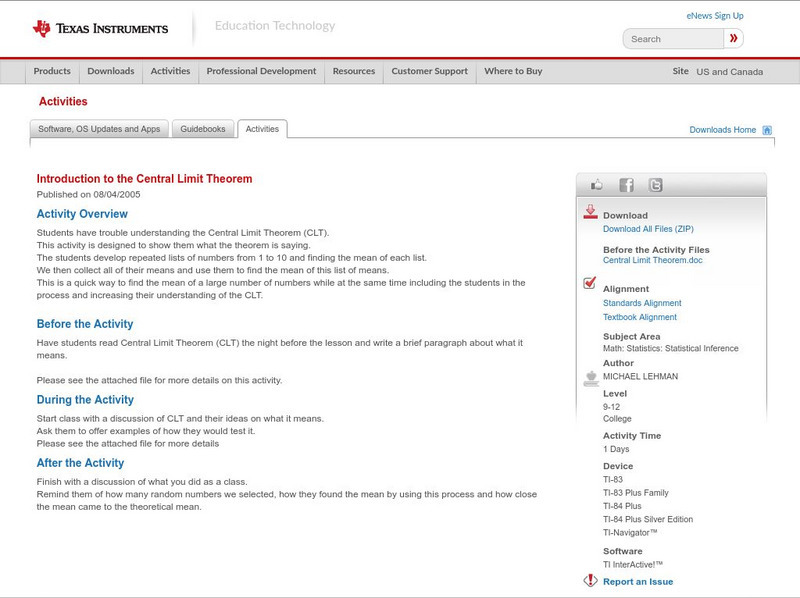The image size is (800, 598).
Task: Go to Downloads Home
Action: point(722,130)
